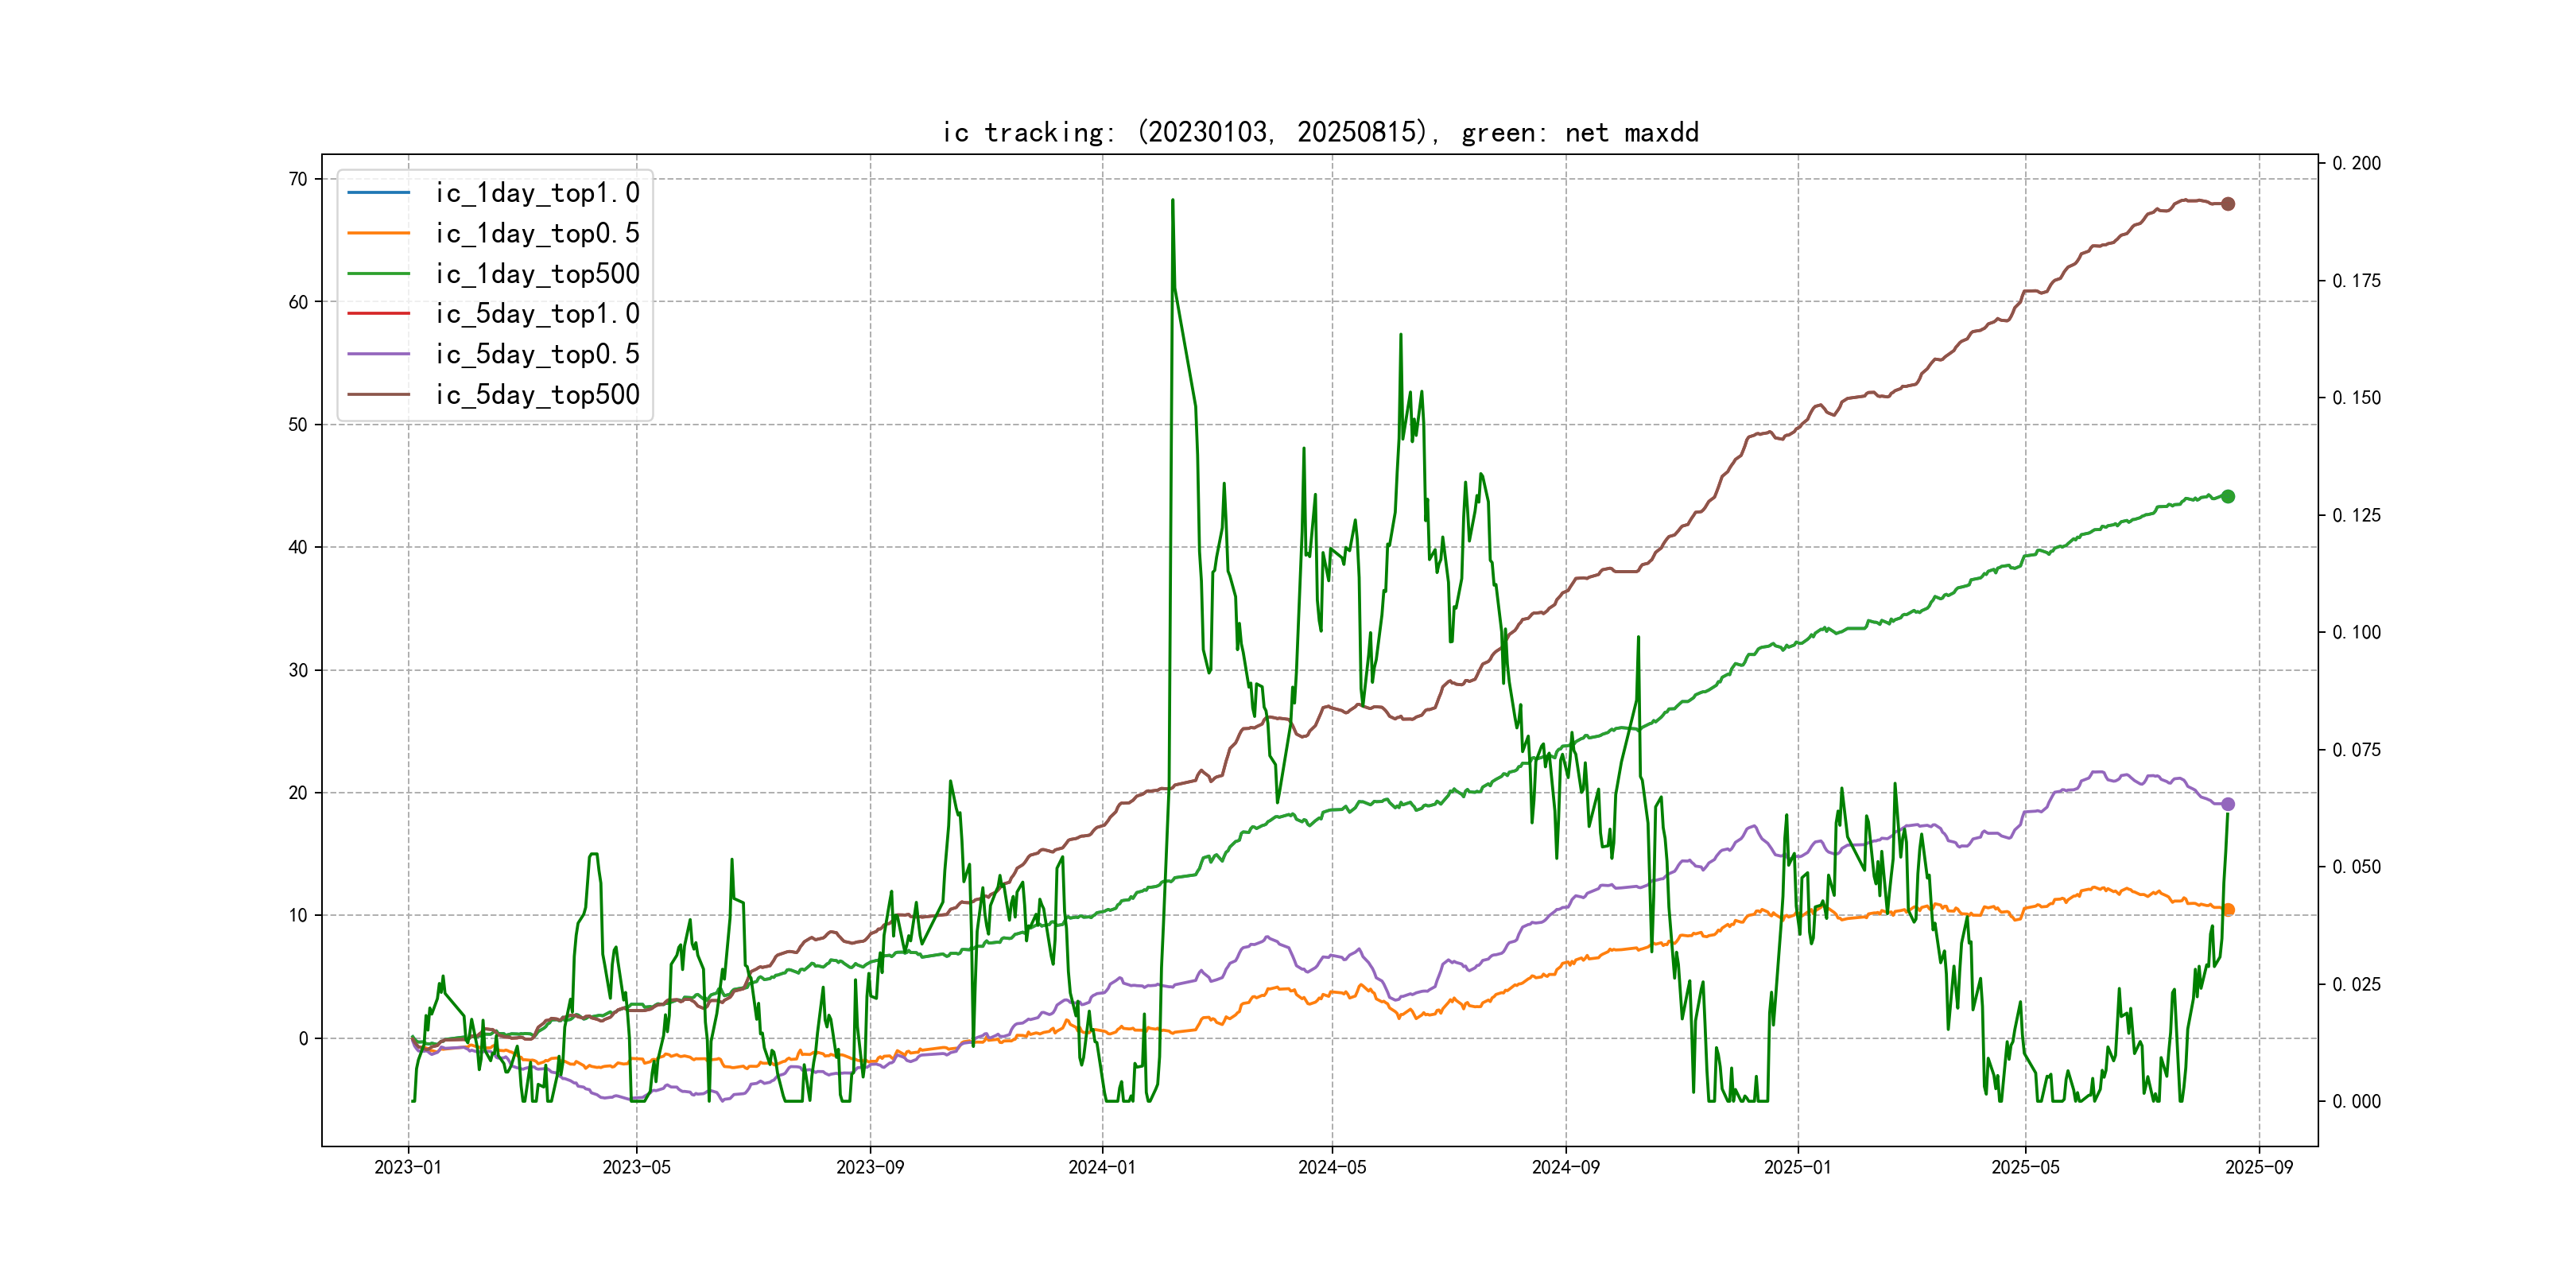Click the purple endpoint marker dot
The height and width of the screenshot is (1288, 2576).
click(2228, 804)
